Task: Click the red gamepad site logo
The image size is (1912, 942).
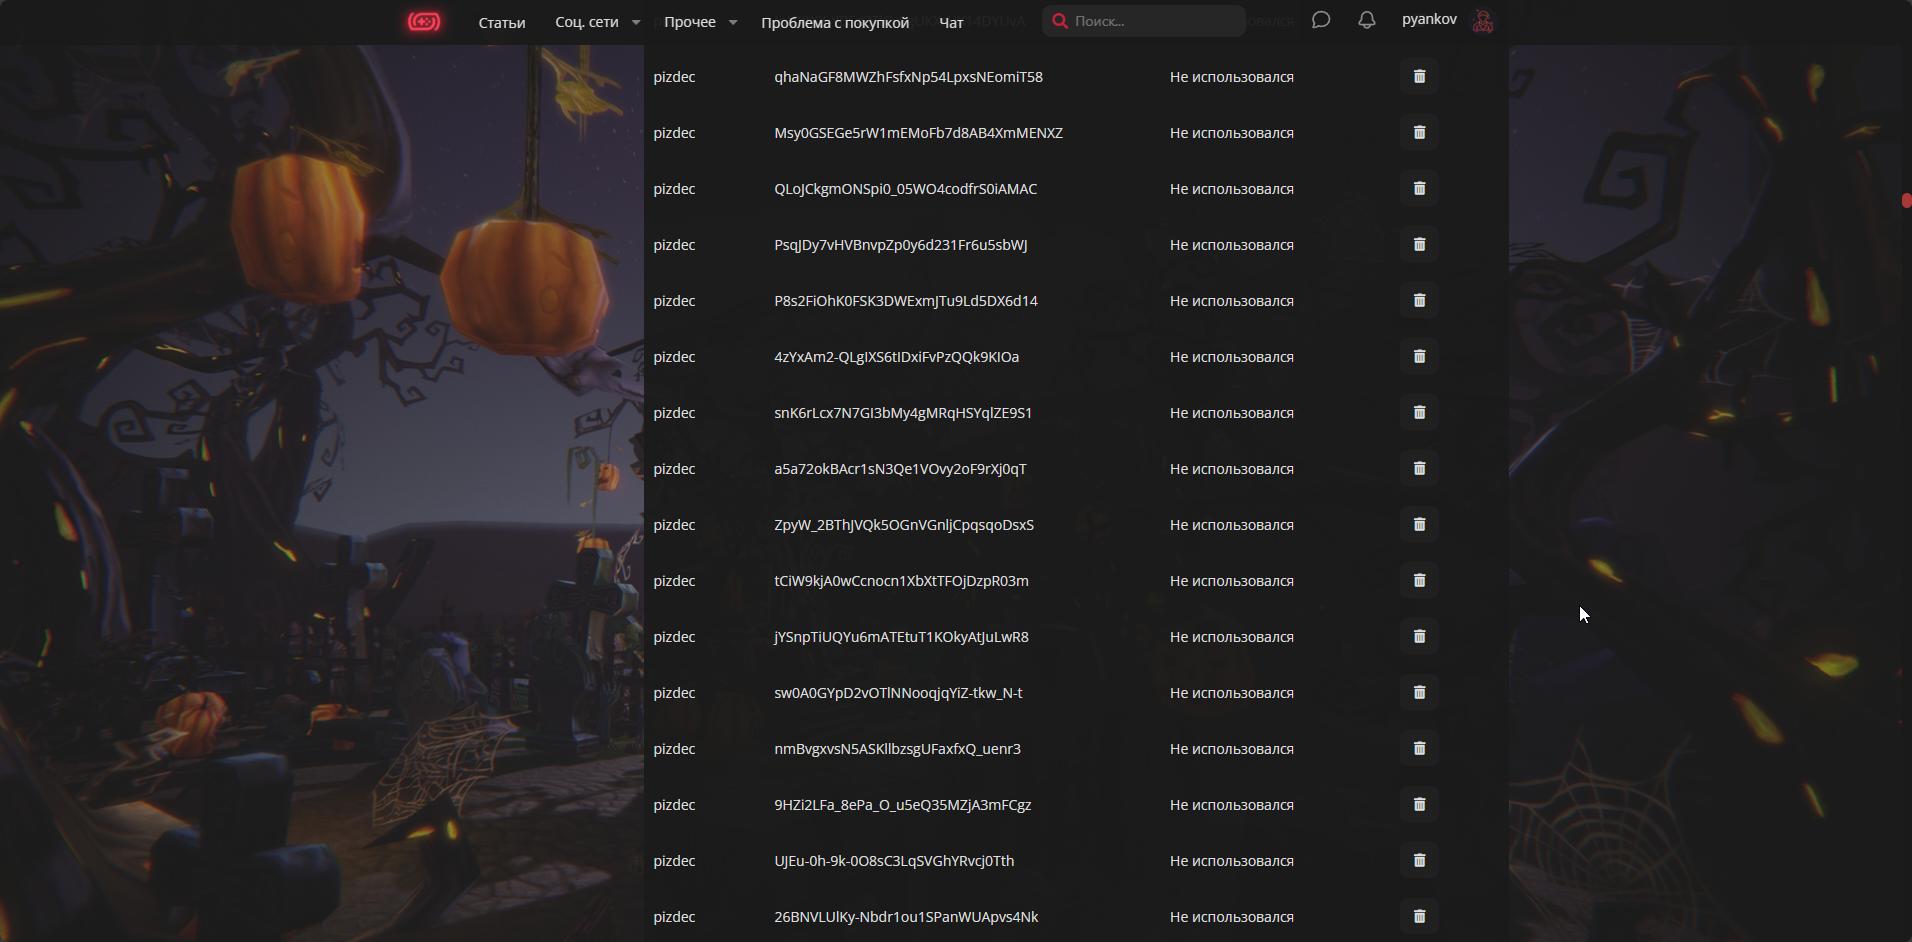Action: tap(424, 21)
